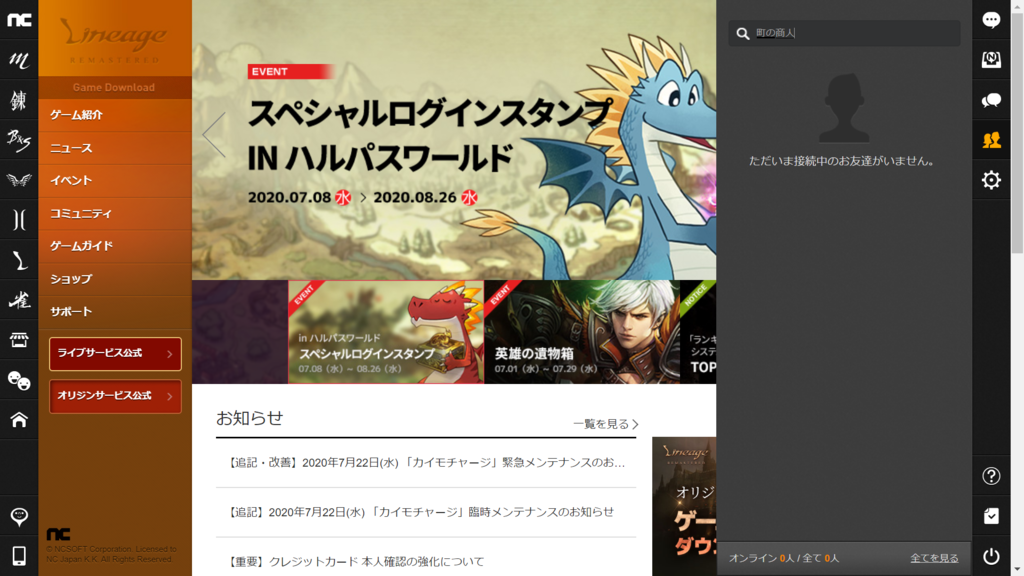Image resolution: width=1024 pixels, height=576 pixels.
Task: Go to the home icon in launcher
Action: click(19, 419)
